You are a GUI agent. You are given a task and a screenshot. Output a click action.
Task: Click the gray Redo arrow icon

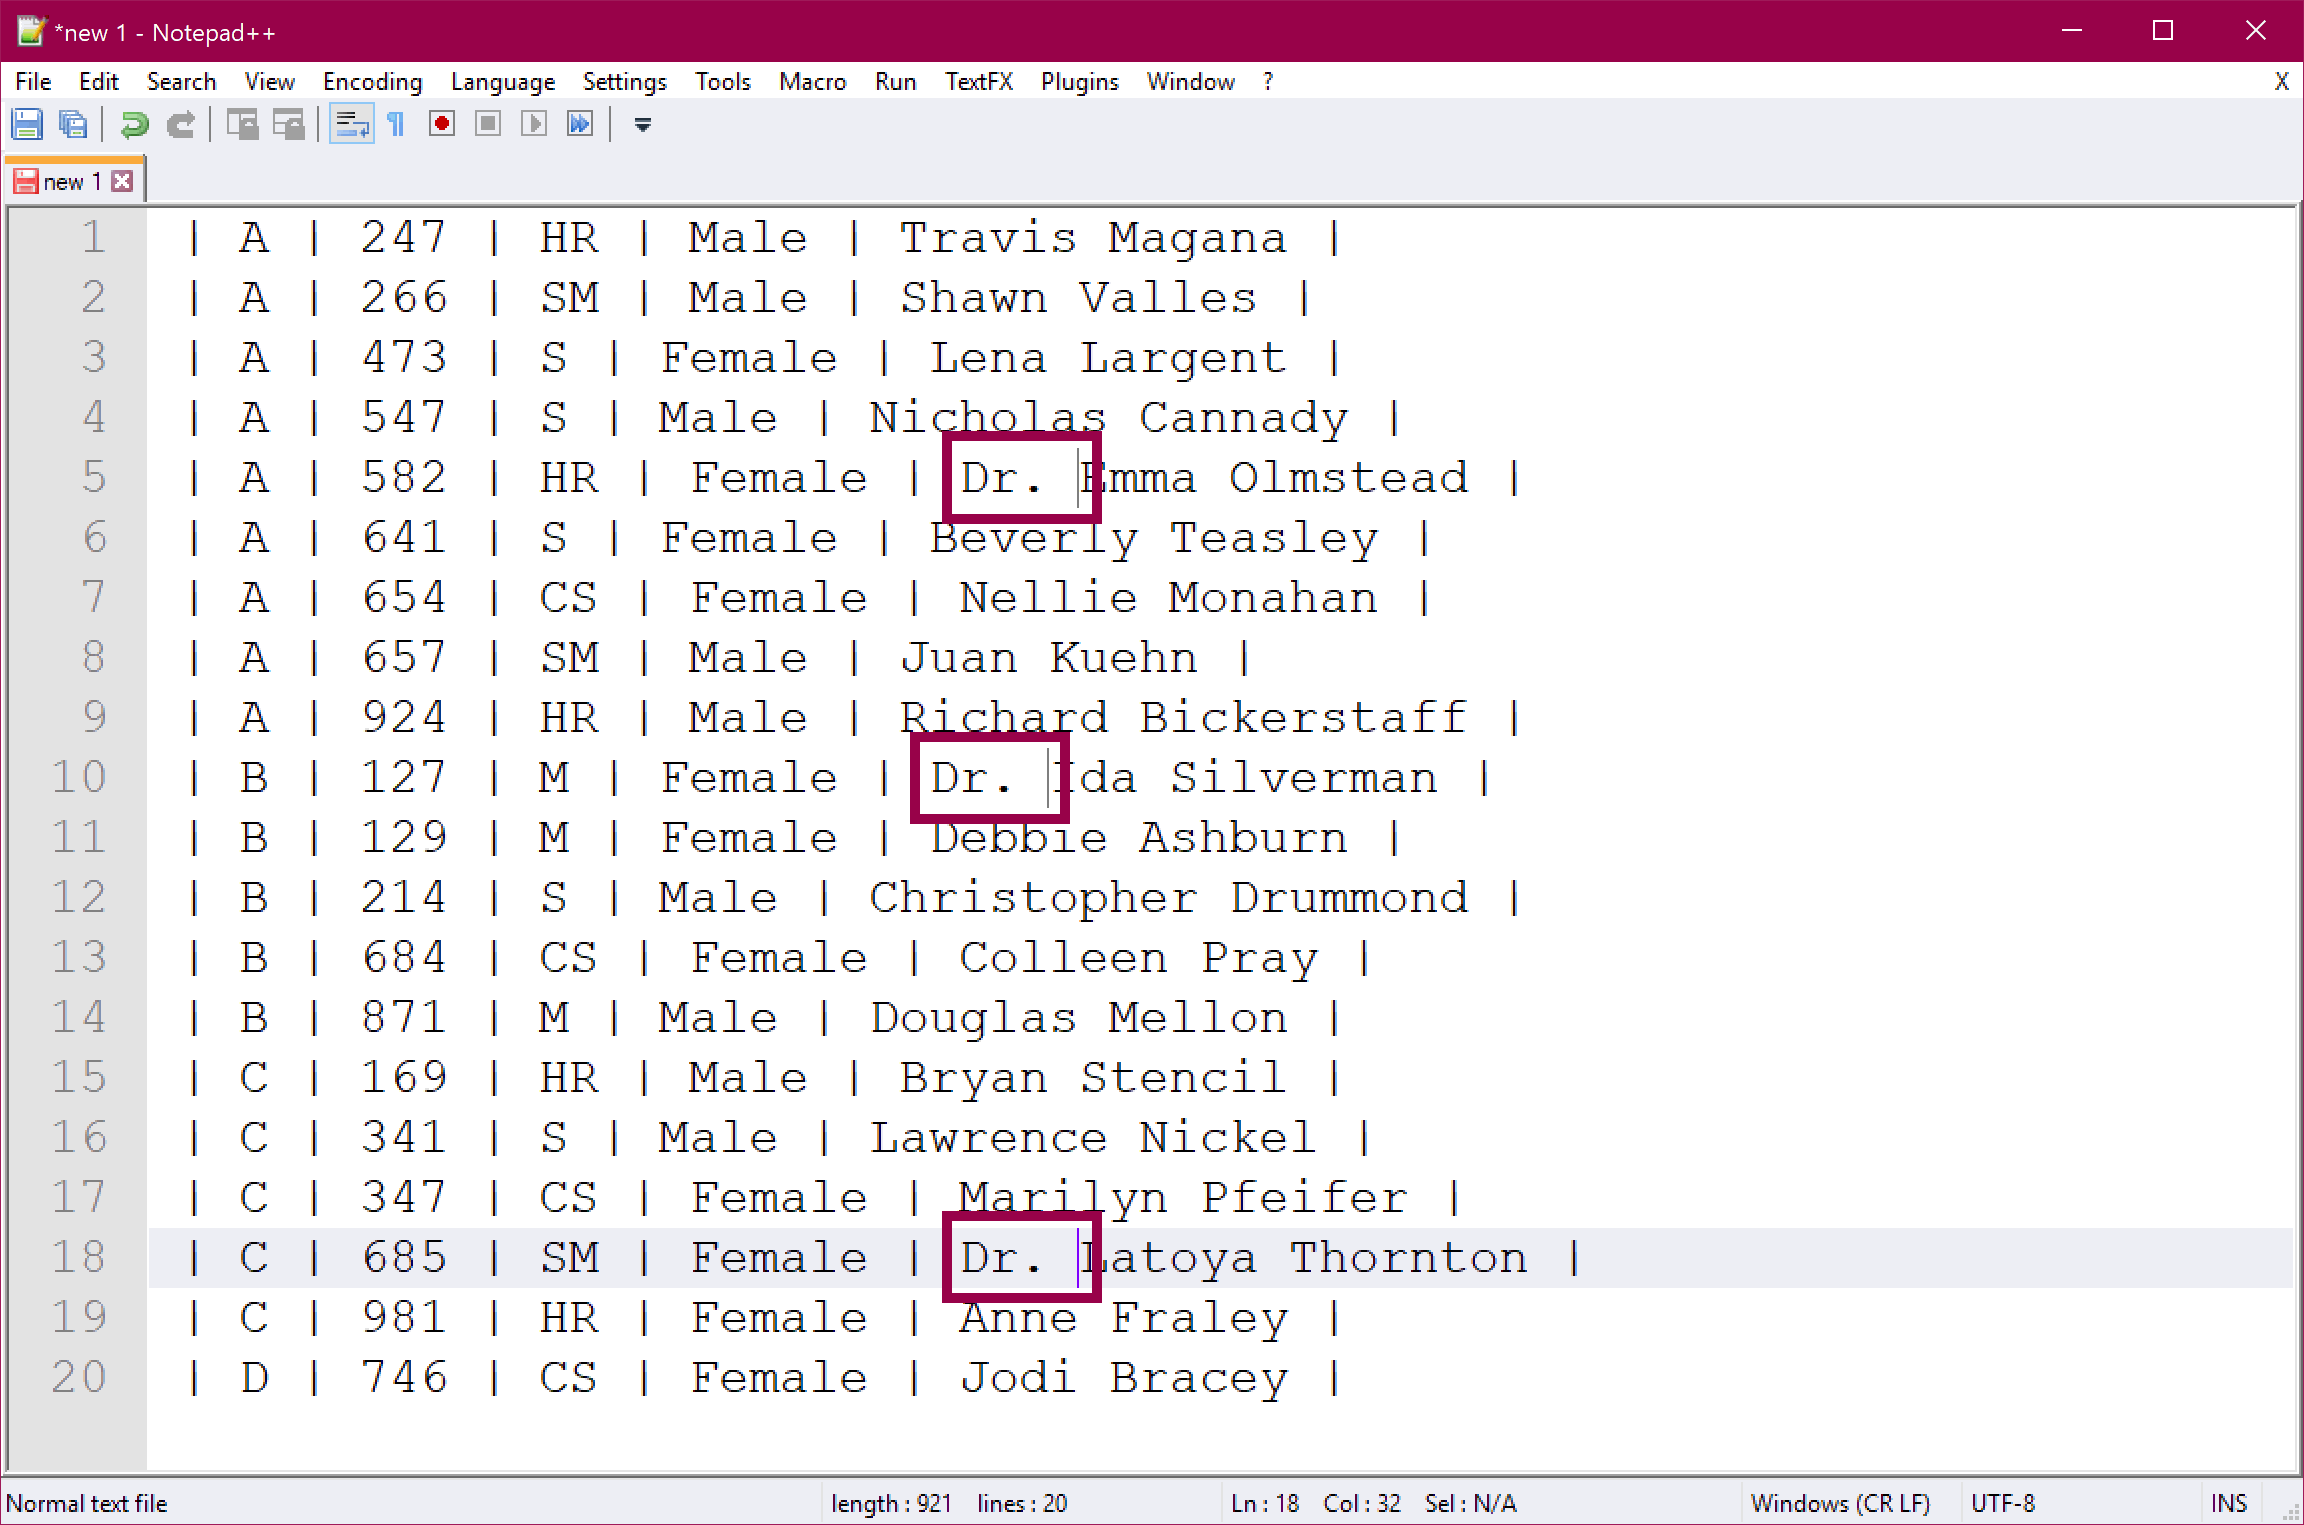pos(181,124)
